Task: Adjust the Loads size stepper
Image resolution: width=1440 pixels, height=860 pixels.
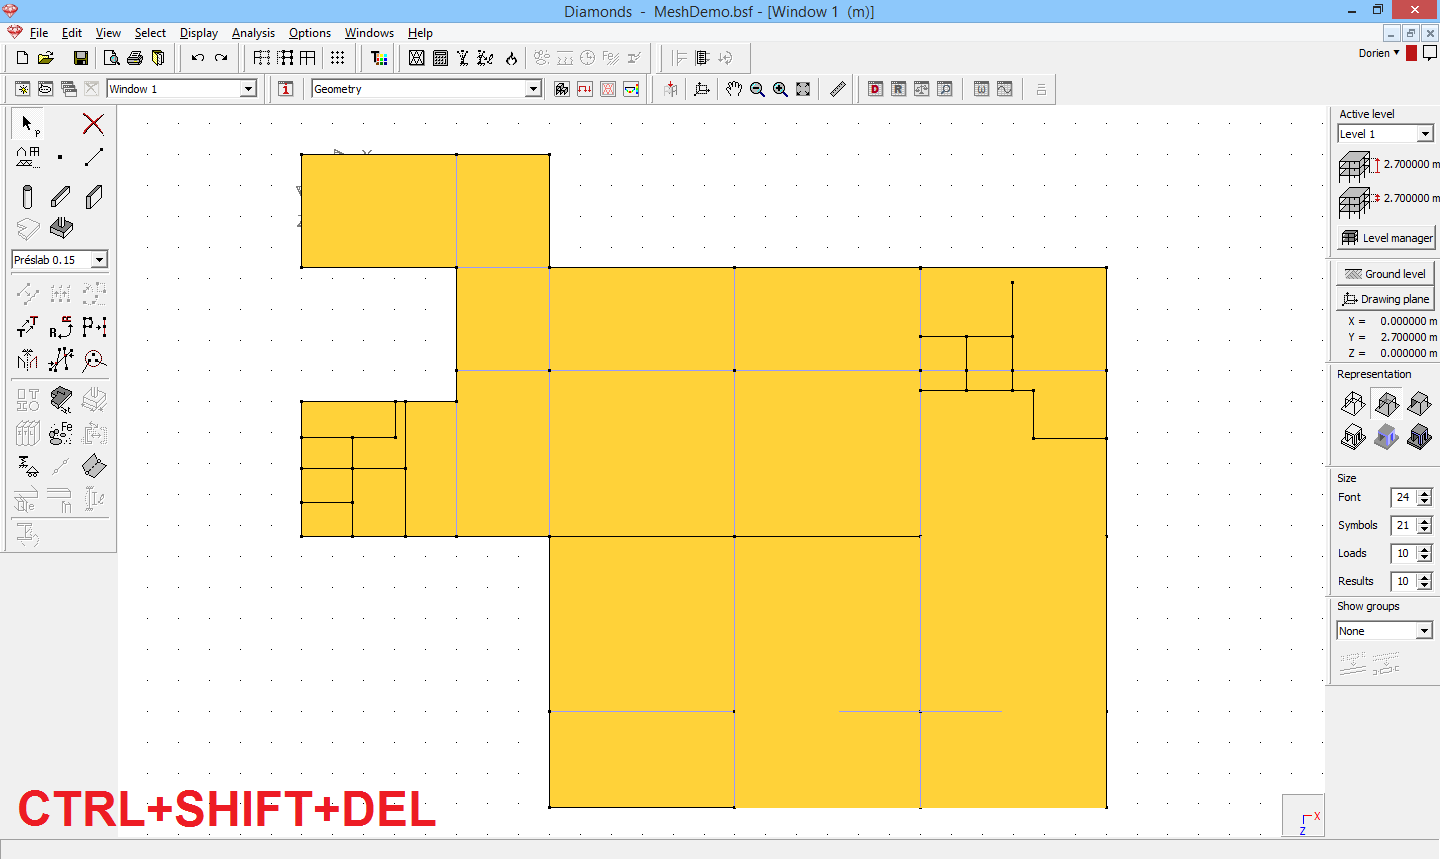Action: [1425, 553]
